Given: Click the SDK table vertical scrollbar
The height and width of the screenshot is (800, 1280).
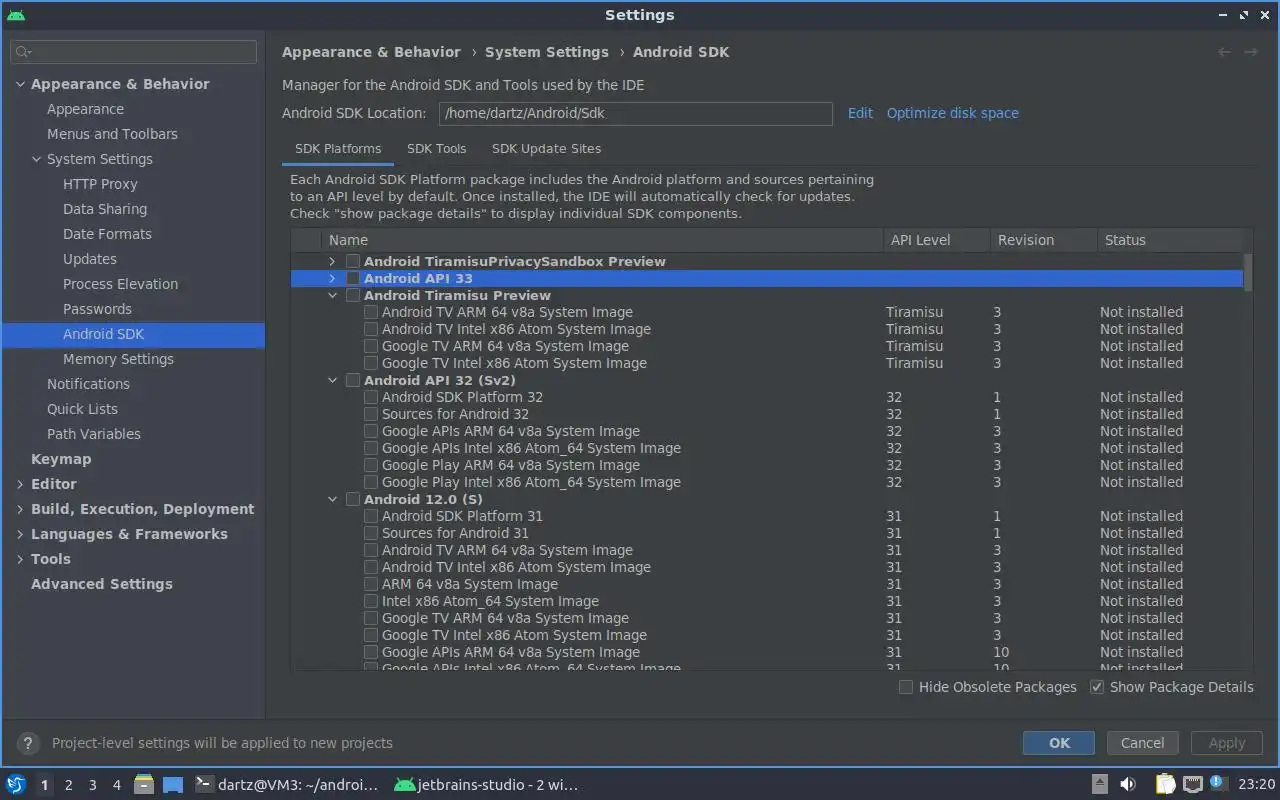Looking at the screenshot, I should [x=1247, y=272].
